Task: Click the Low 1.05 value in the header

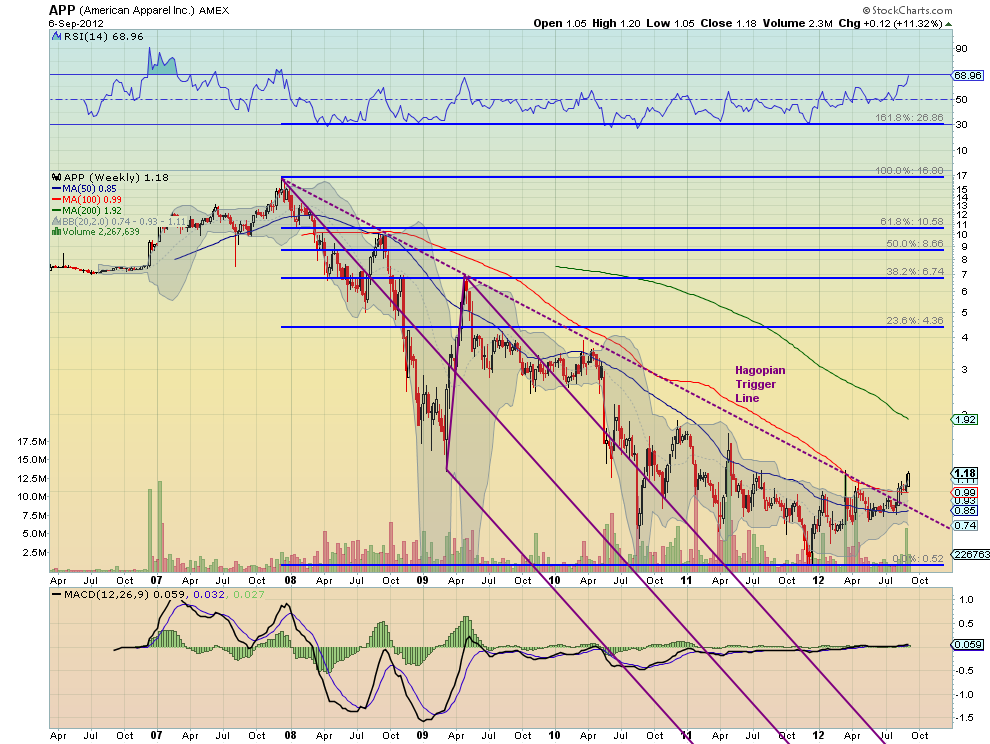Action: click(x=670, y=23)
